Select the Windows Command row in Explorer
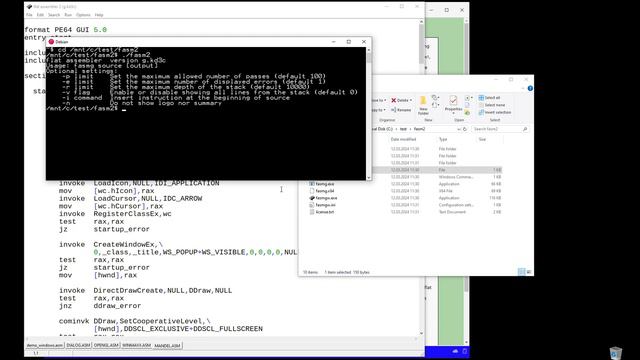640x360 pixels. pos(437,177)
